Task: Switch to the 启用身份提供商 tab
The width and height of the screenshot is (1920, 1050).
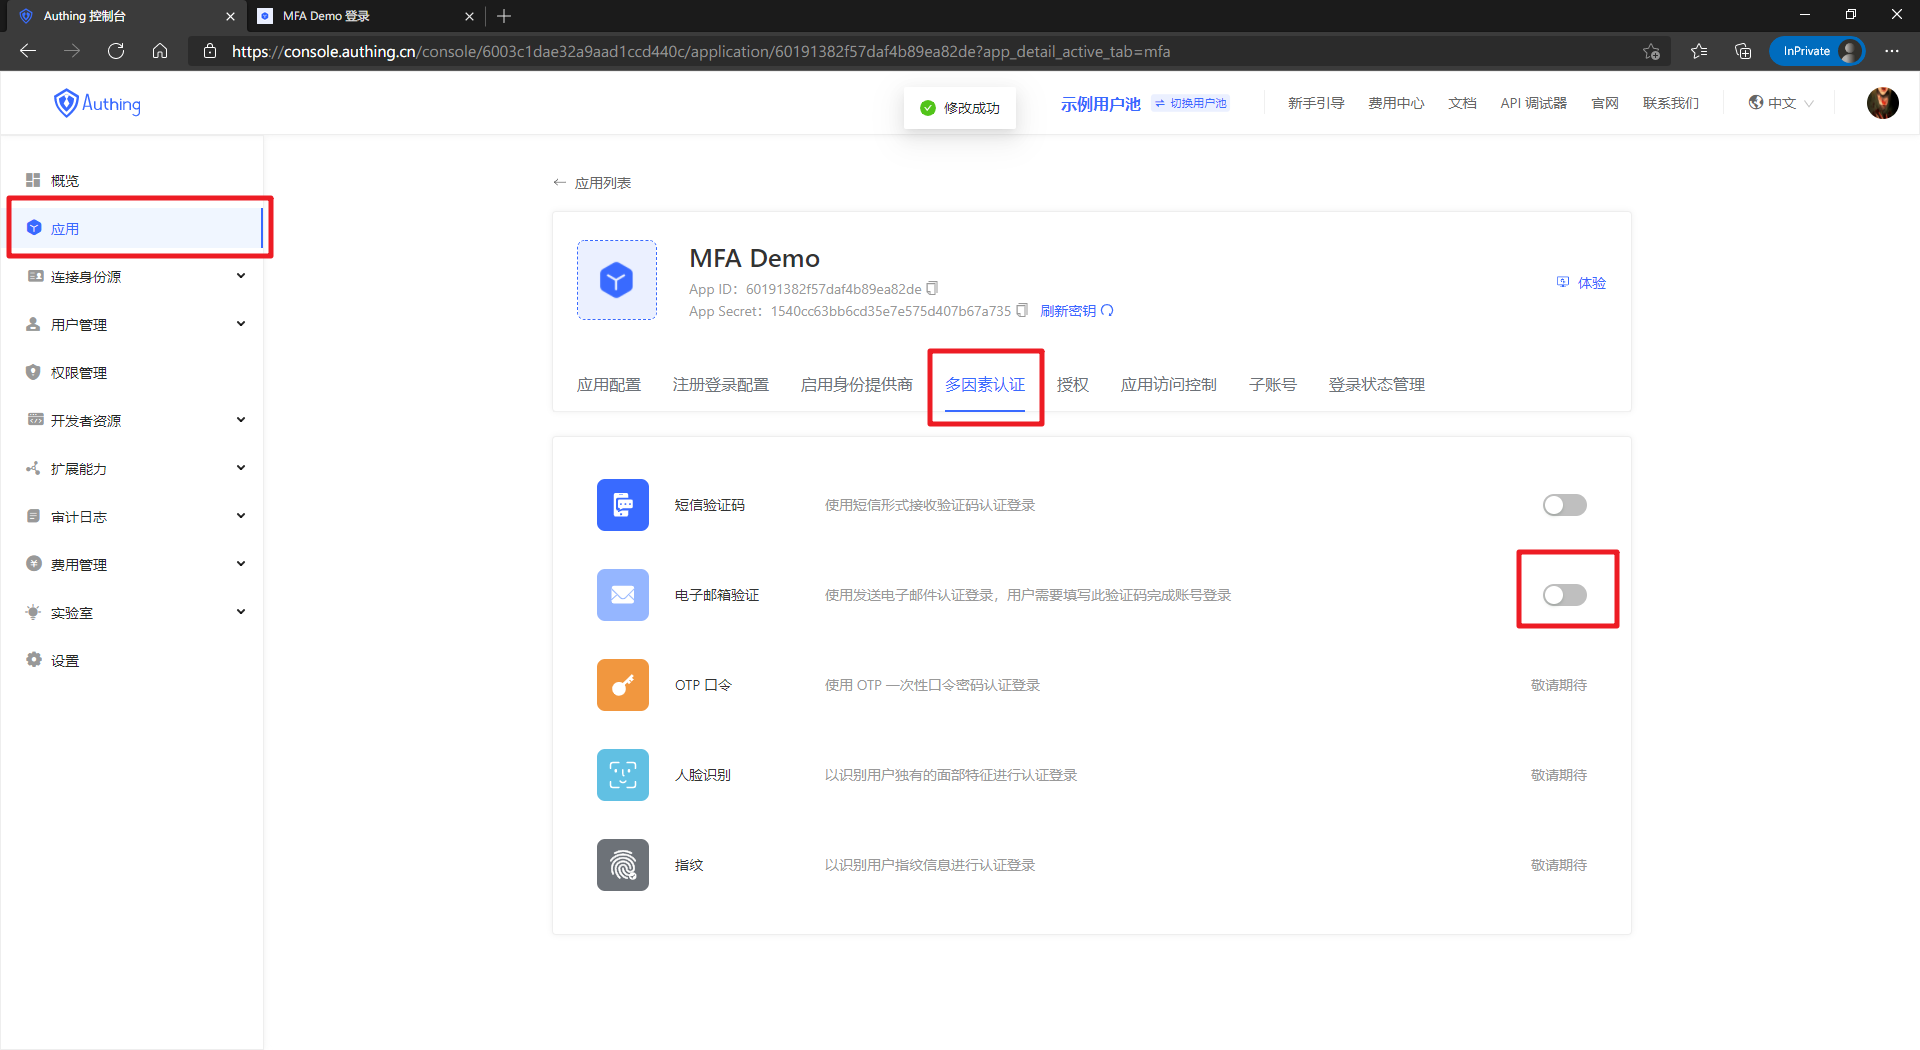Action: (x=857, y=385)
